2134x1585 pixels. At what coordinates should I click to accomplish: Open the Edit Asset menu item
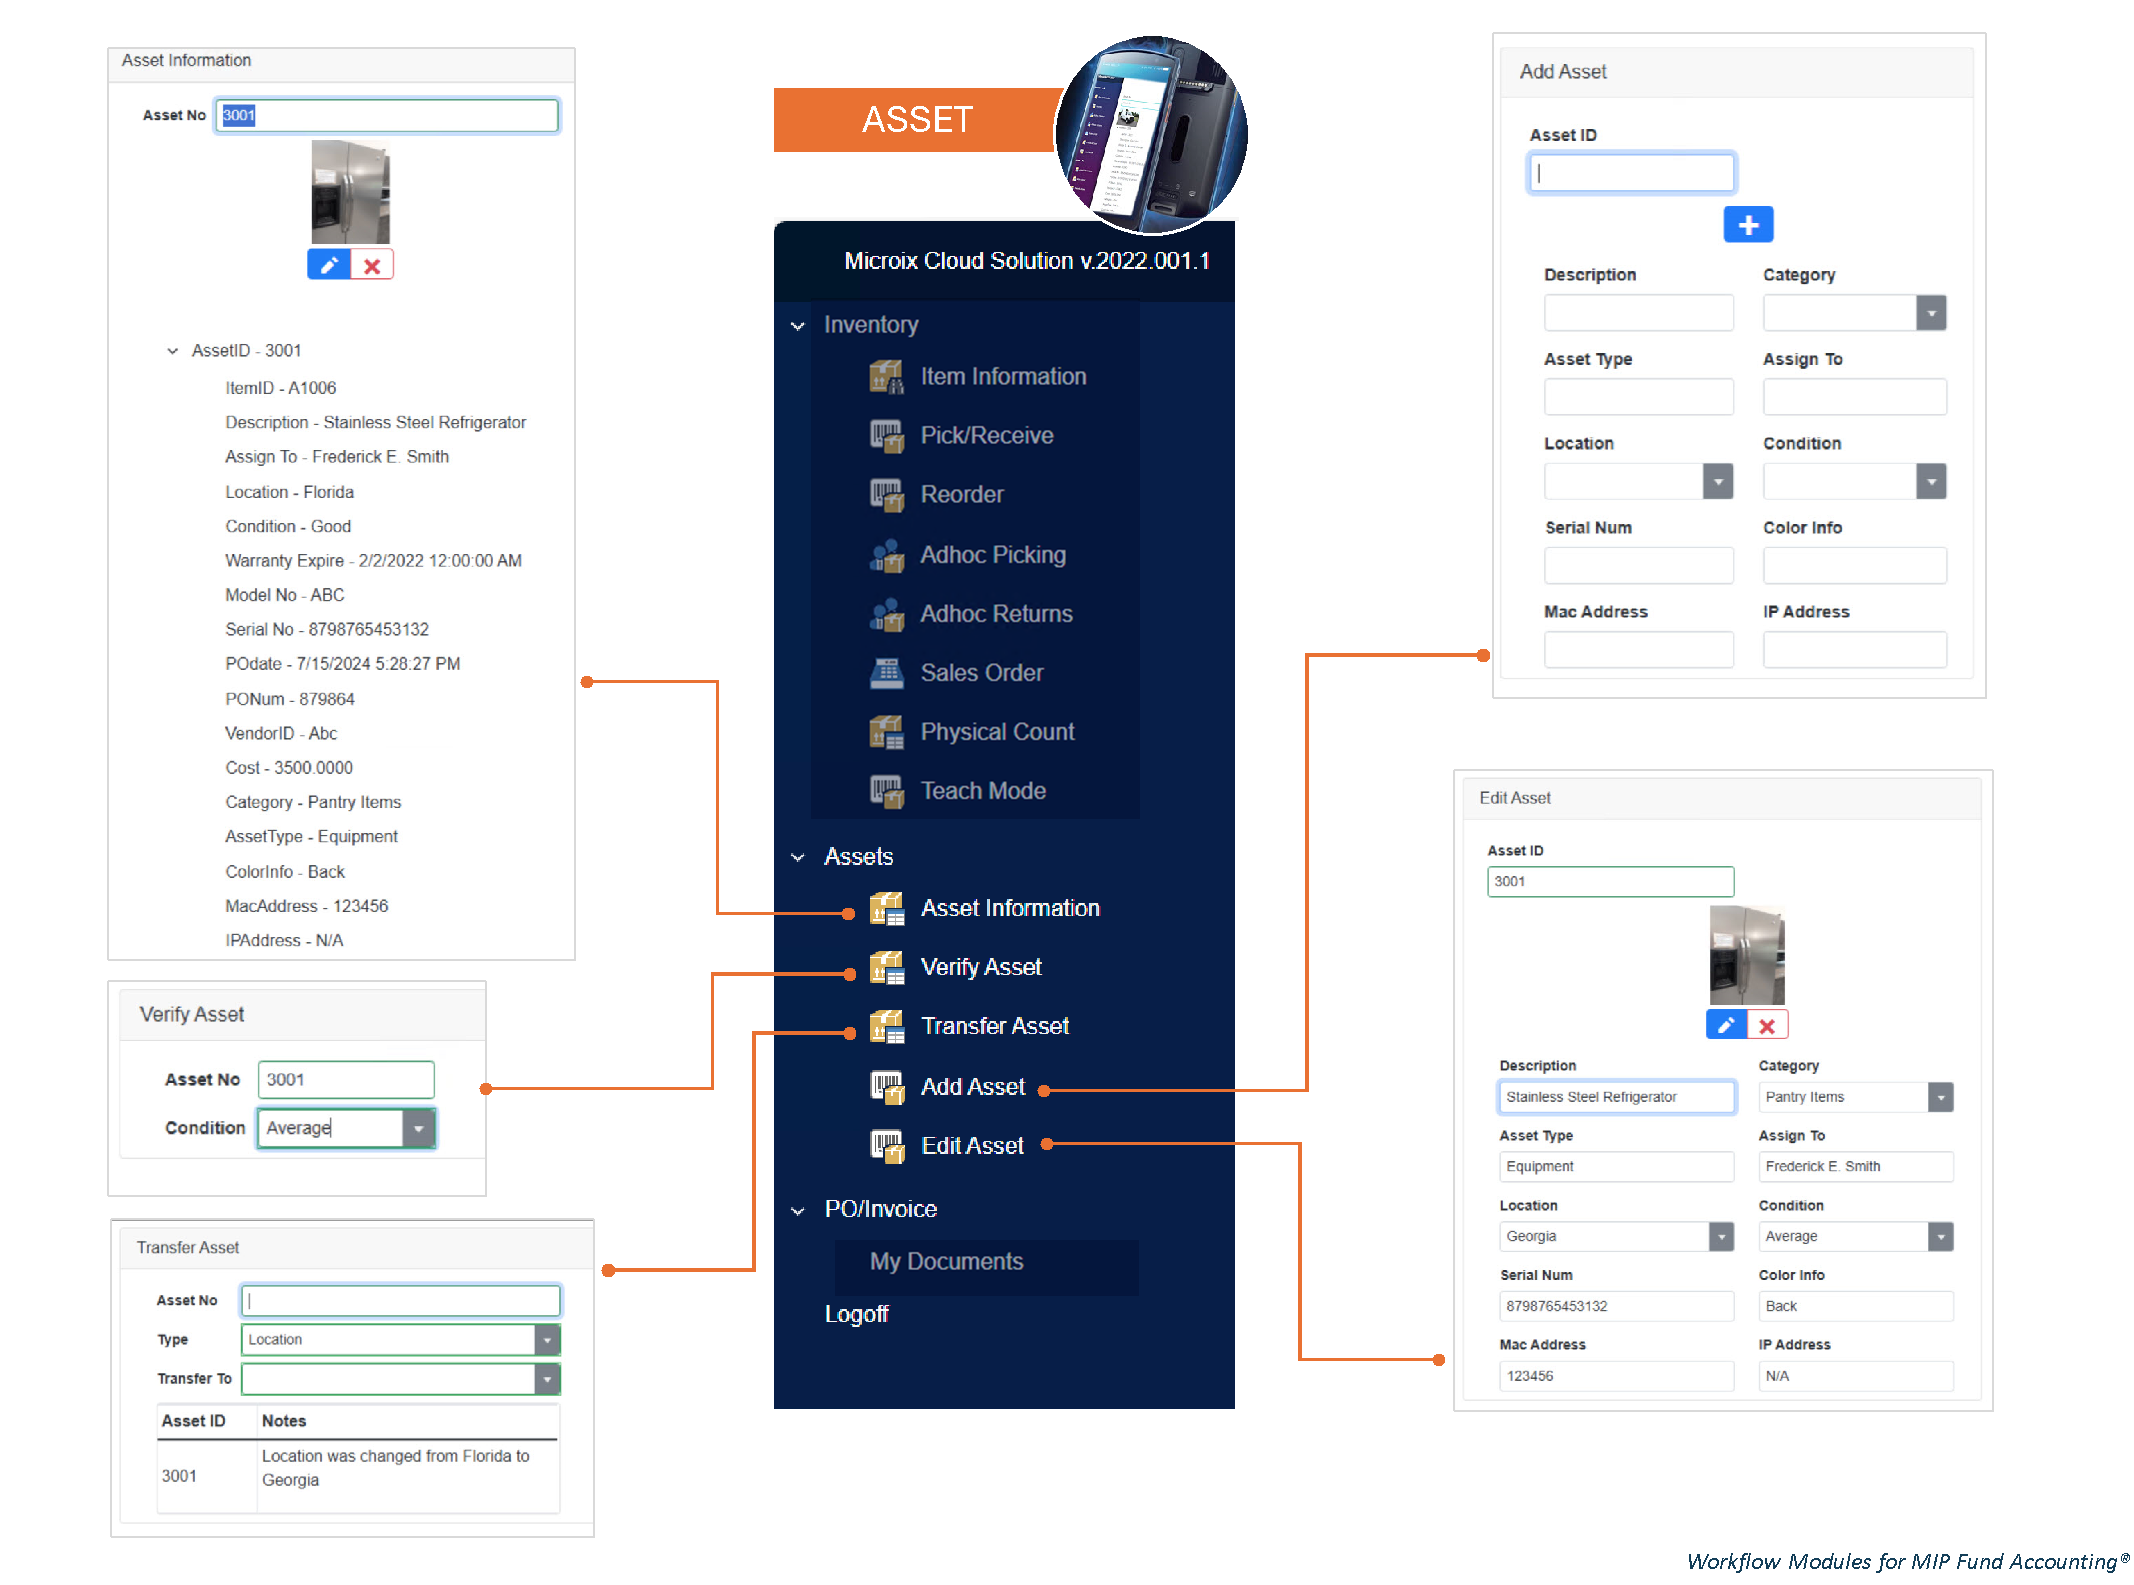click(971, 1146)
